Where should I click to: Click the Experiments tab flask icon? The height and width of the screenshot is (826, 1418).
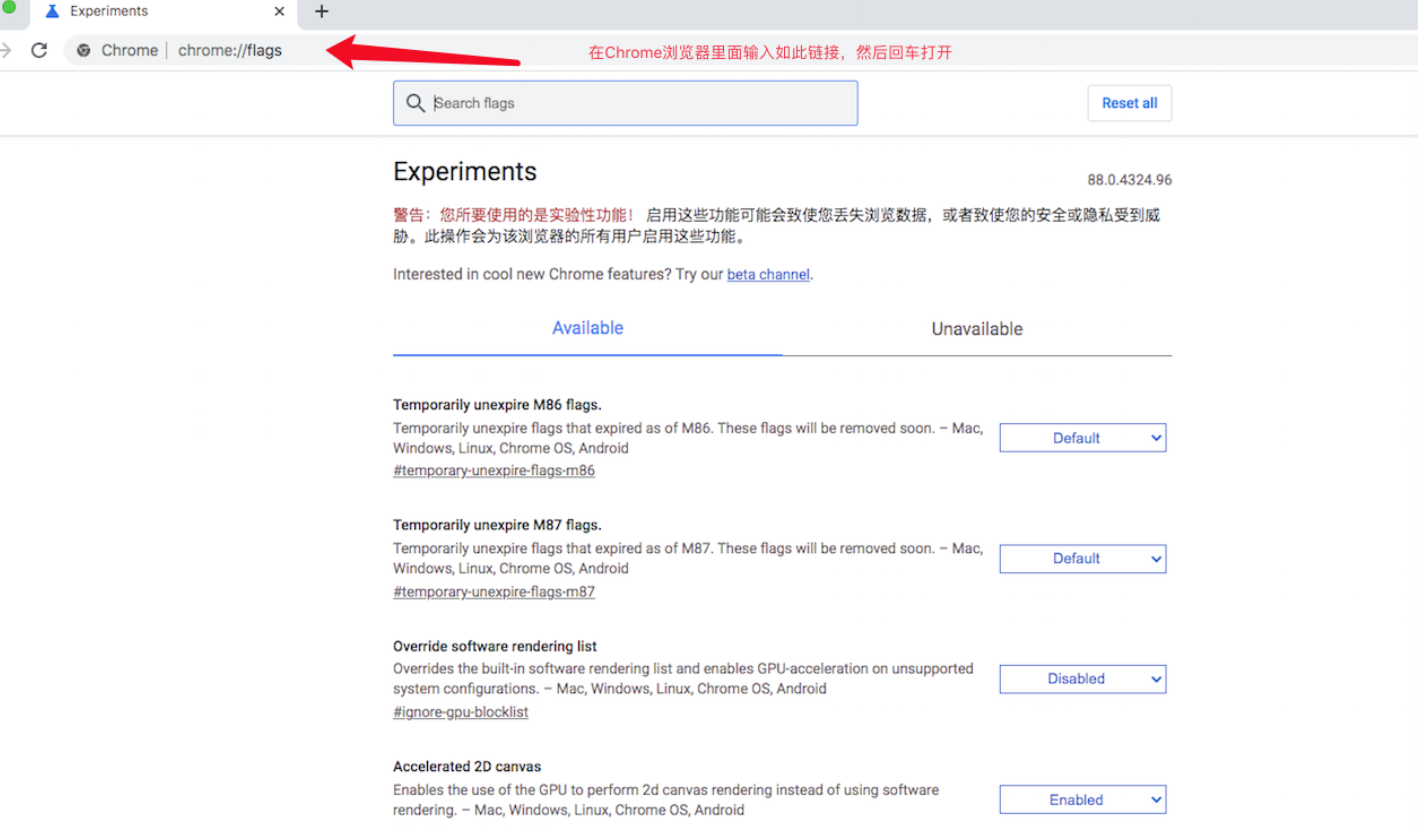52,12
